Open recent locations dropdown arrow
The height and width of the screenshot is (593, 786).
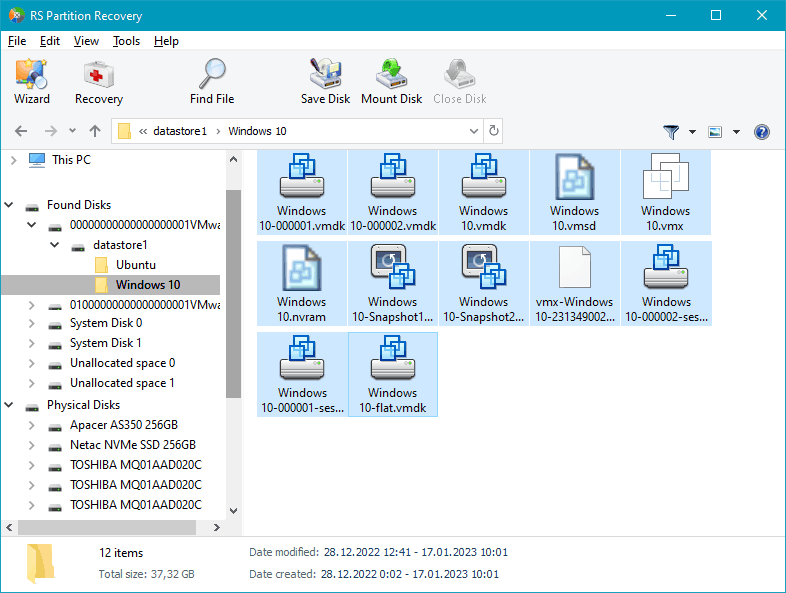tap(72, 131)
